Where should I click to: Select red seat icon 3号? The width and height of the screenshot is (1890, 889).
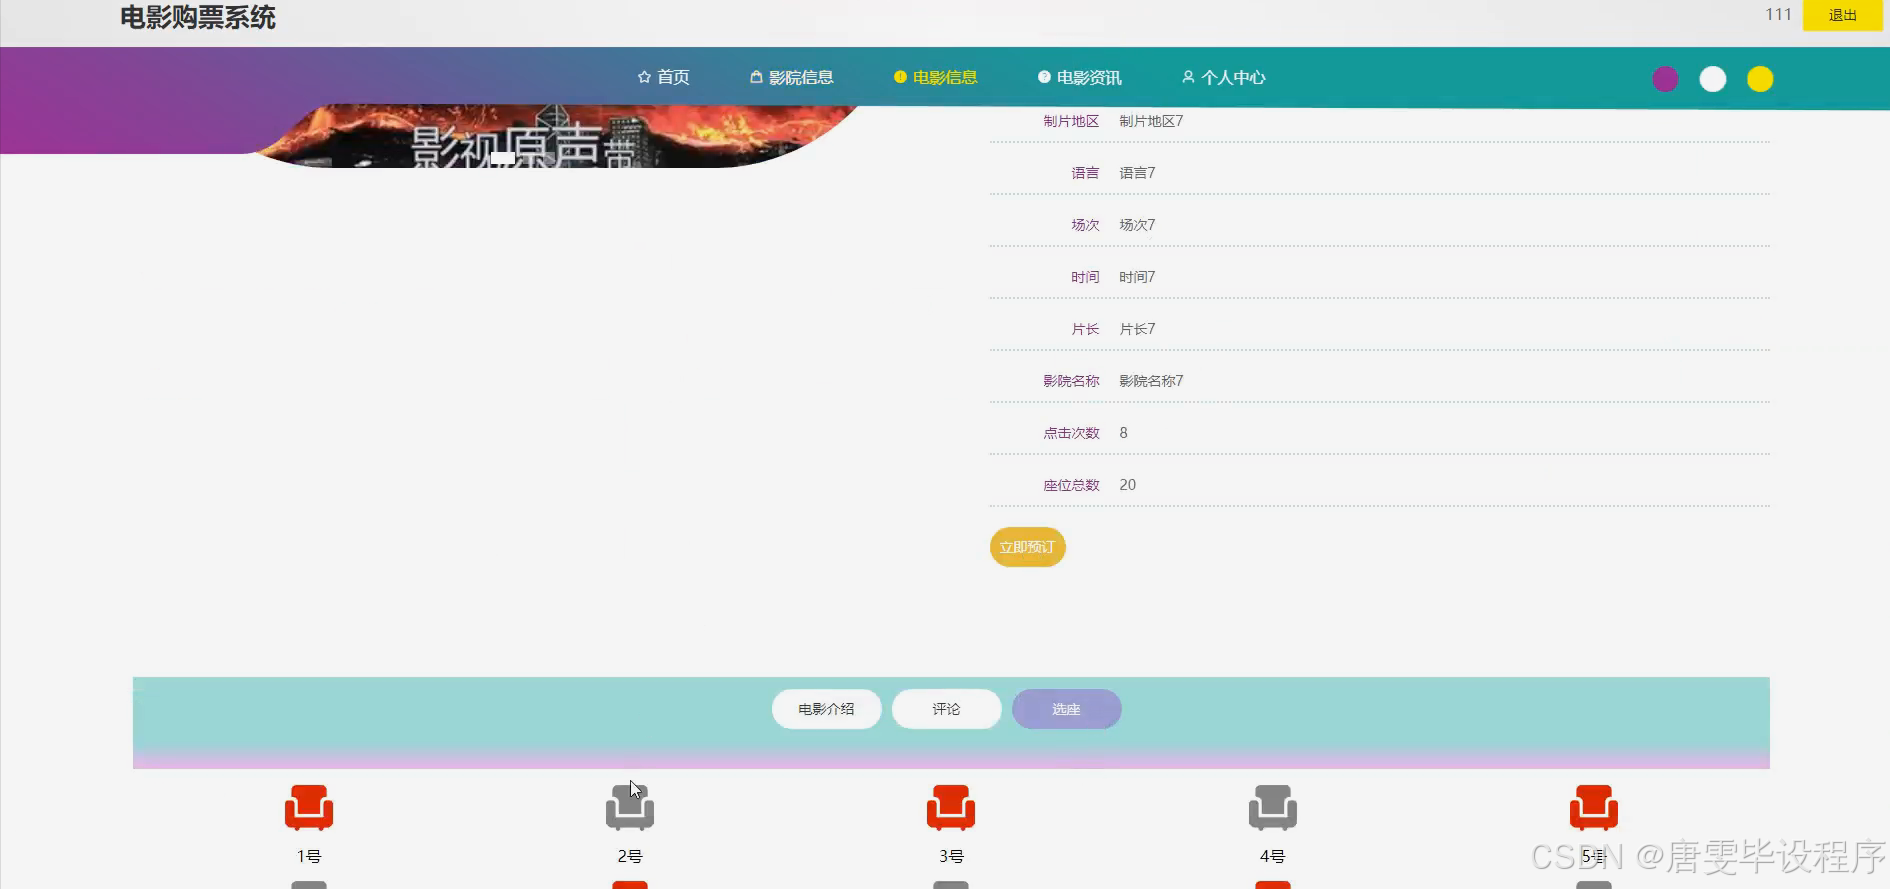tap(951, 808)
